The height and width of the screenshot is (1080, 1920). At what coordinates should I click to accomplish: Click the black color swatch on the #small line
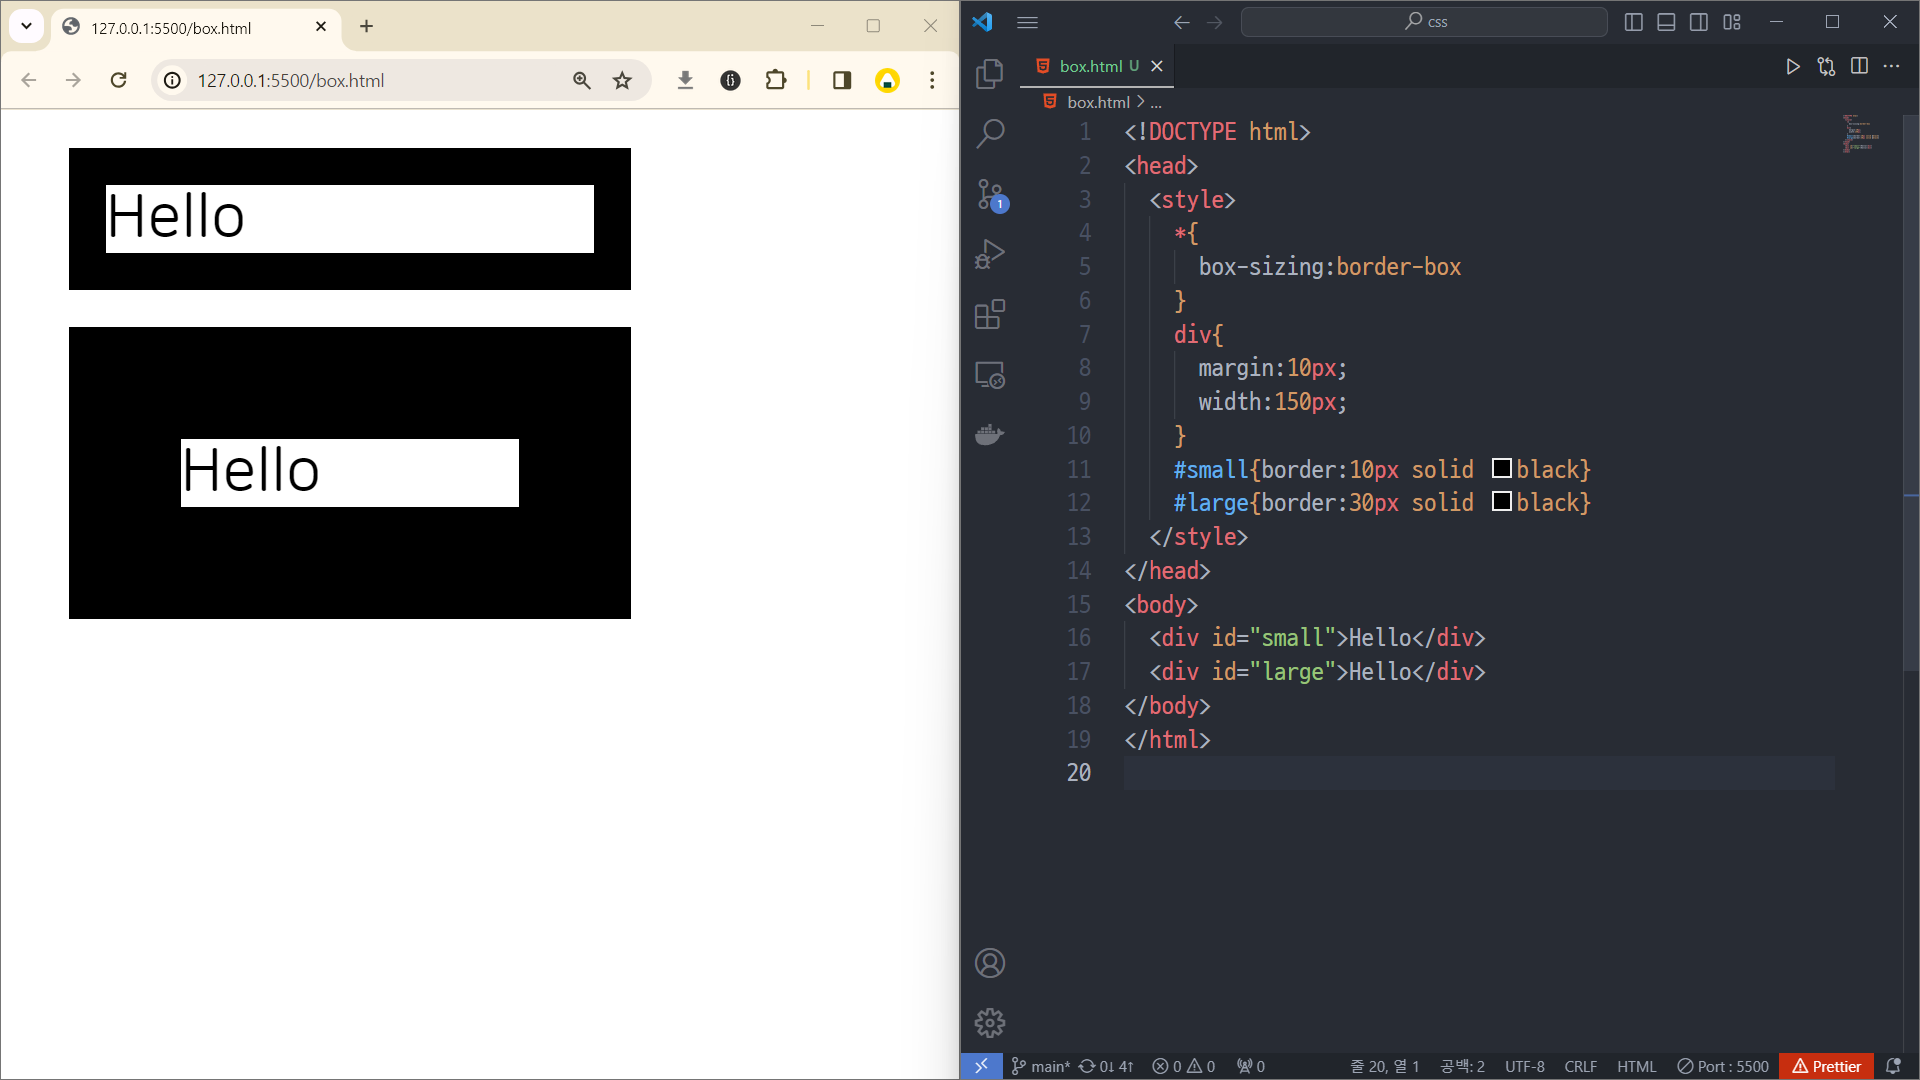point(1501,468)
